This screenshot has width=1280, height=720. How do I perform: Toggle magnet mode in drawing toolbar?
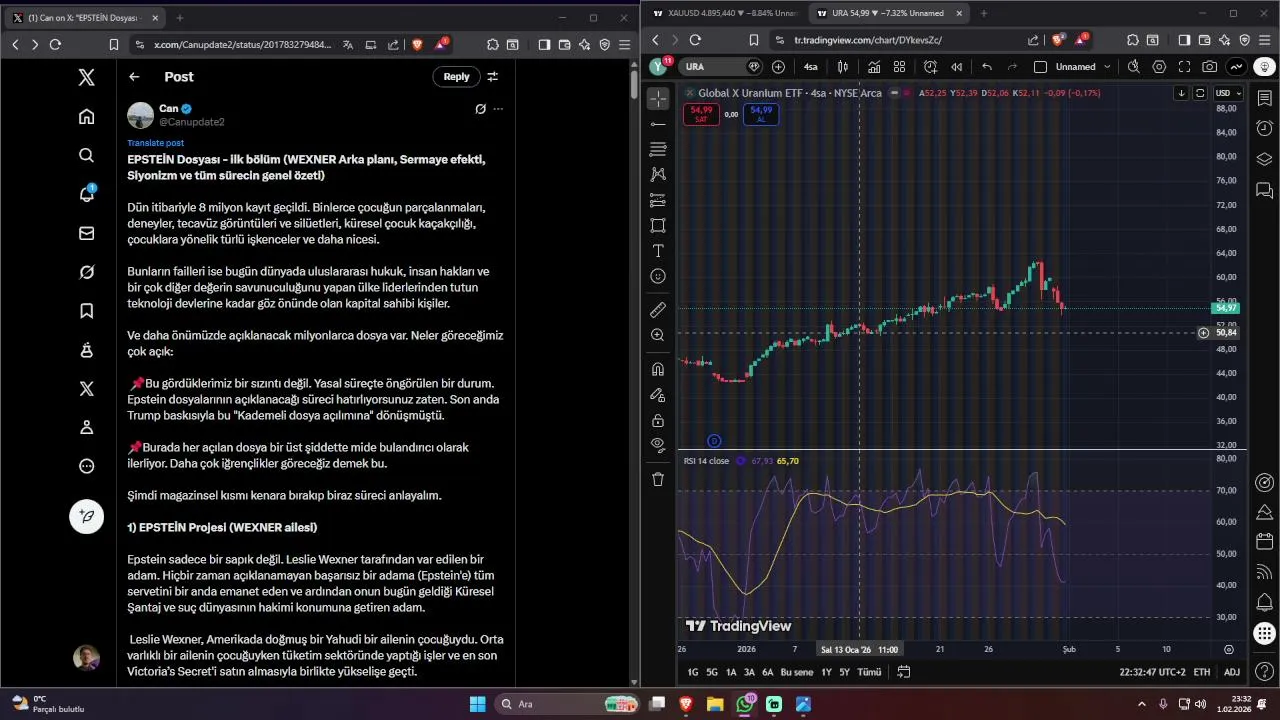pyautogui.click(x=658, y=369)
